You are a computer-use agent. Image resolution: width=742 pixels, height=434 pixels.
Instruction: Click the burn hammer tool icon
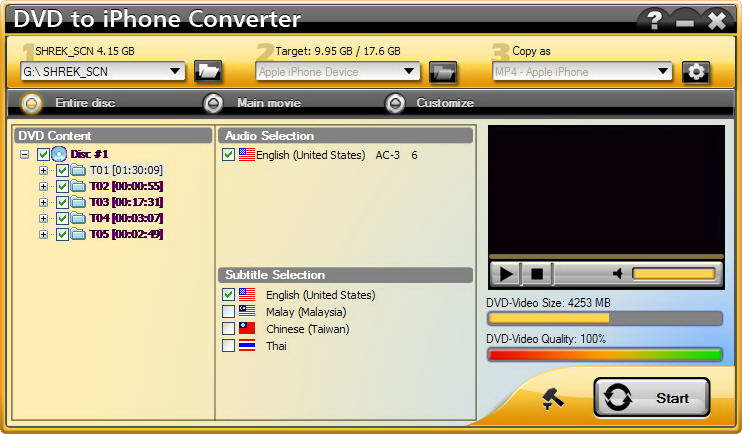coord(552,398)
